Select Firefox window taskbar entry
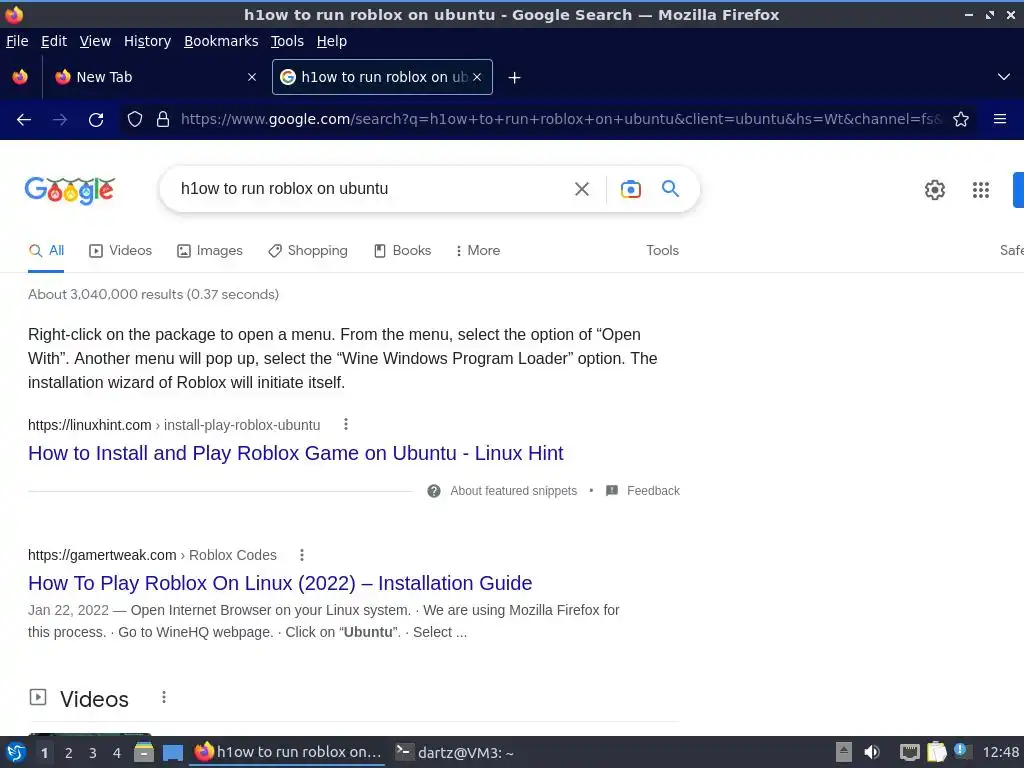This screenshot has width=1024, height=768. pyautogui.click(x=287, y=752)
